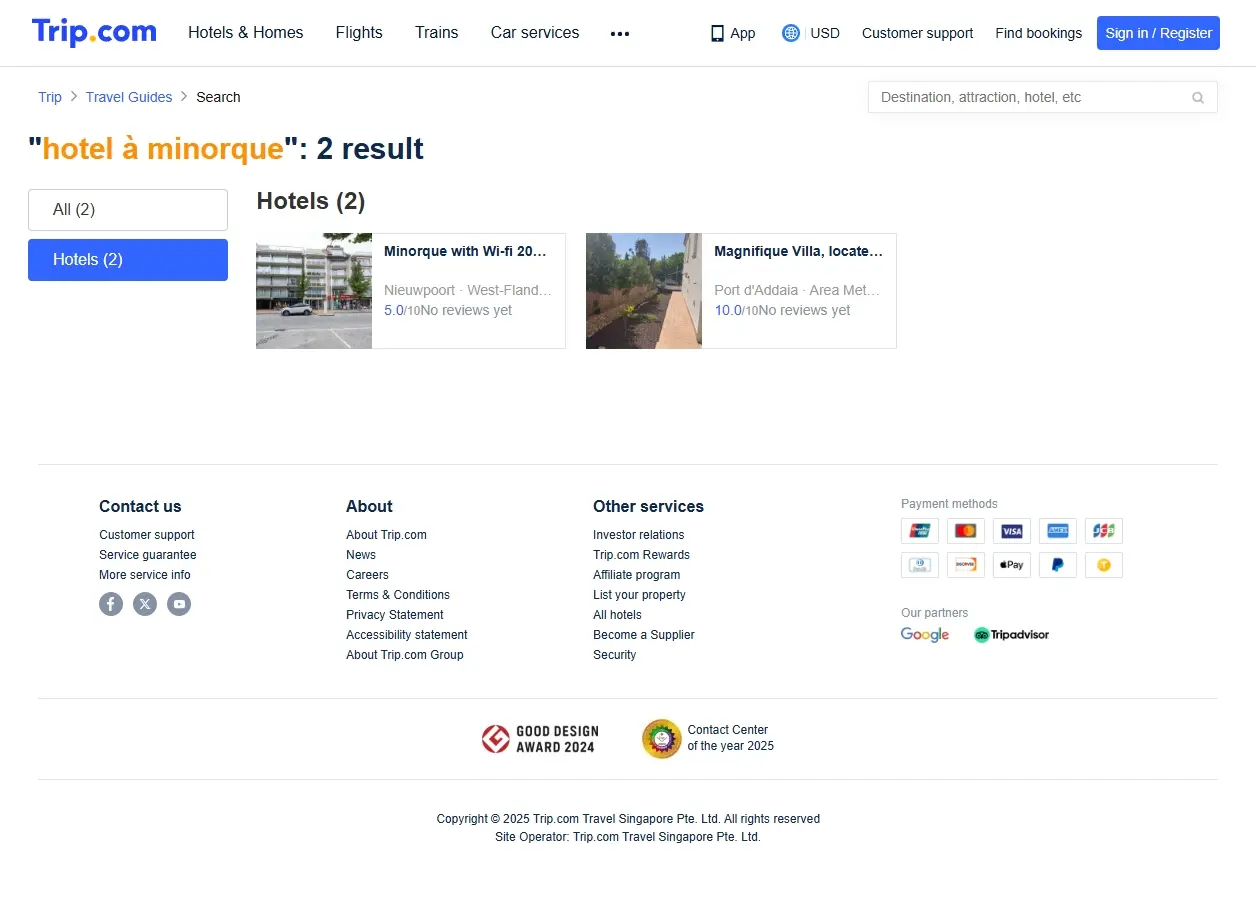Open Affiliate program link

[636, 575]
